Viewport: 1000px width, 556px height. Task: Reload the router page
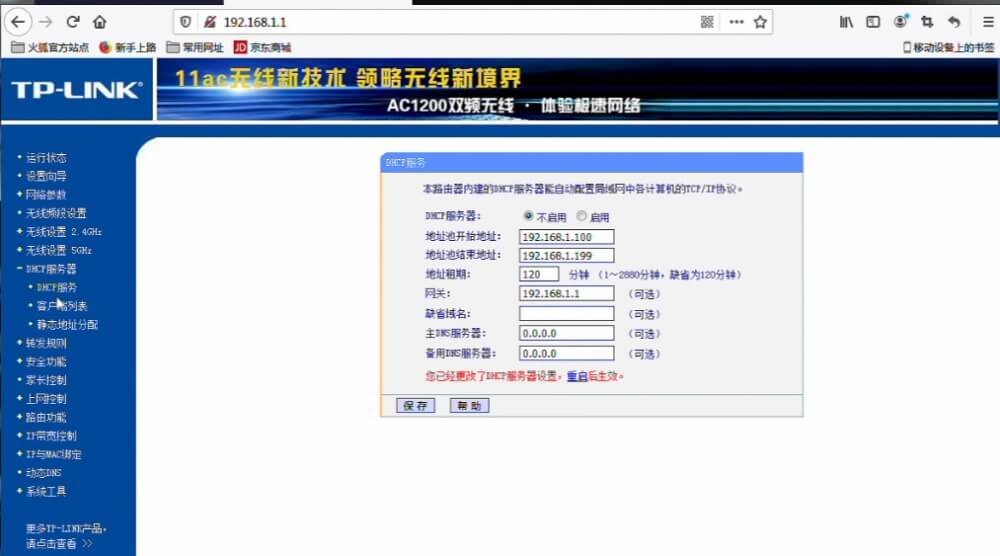[73, 21]
